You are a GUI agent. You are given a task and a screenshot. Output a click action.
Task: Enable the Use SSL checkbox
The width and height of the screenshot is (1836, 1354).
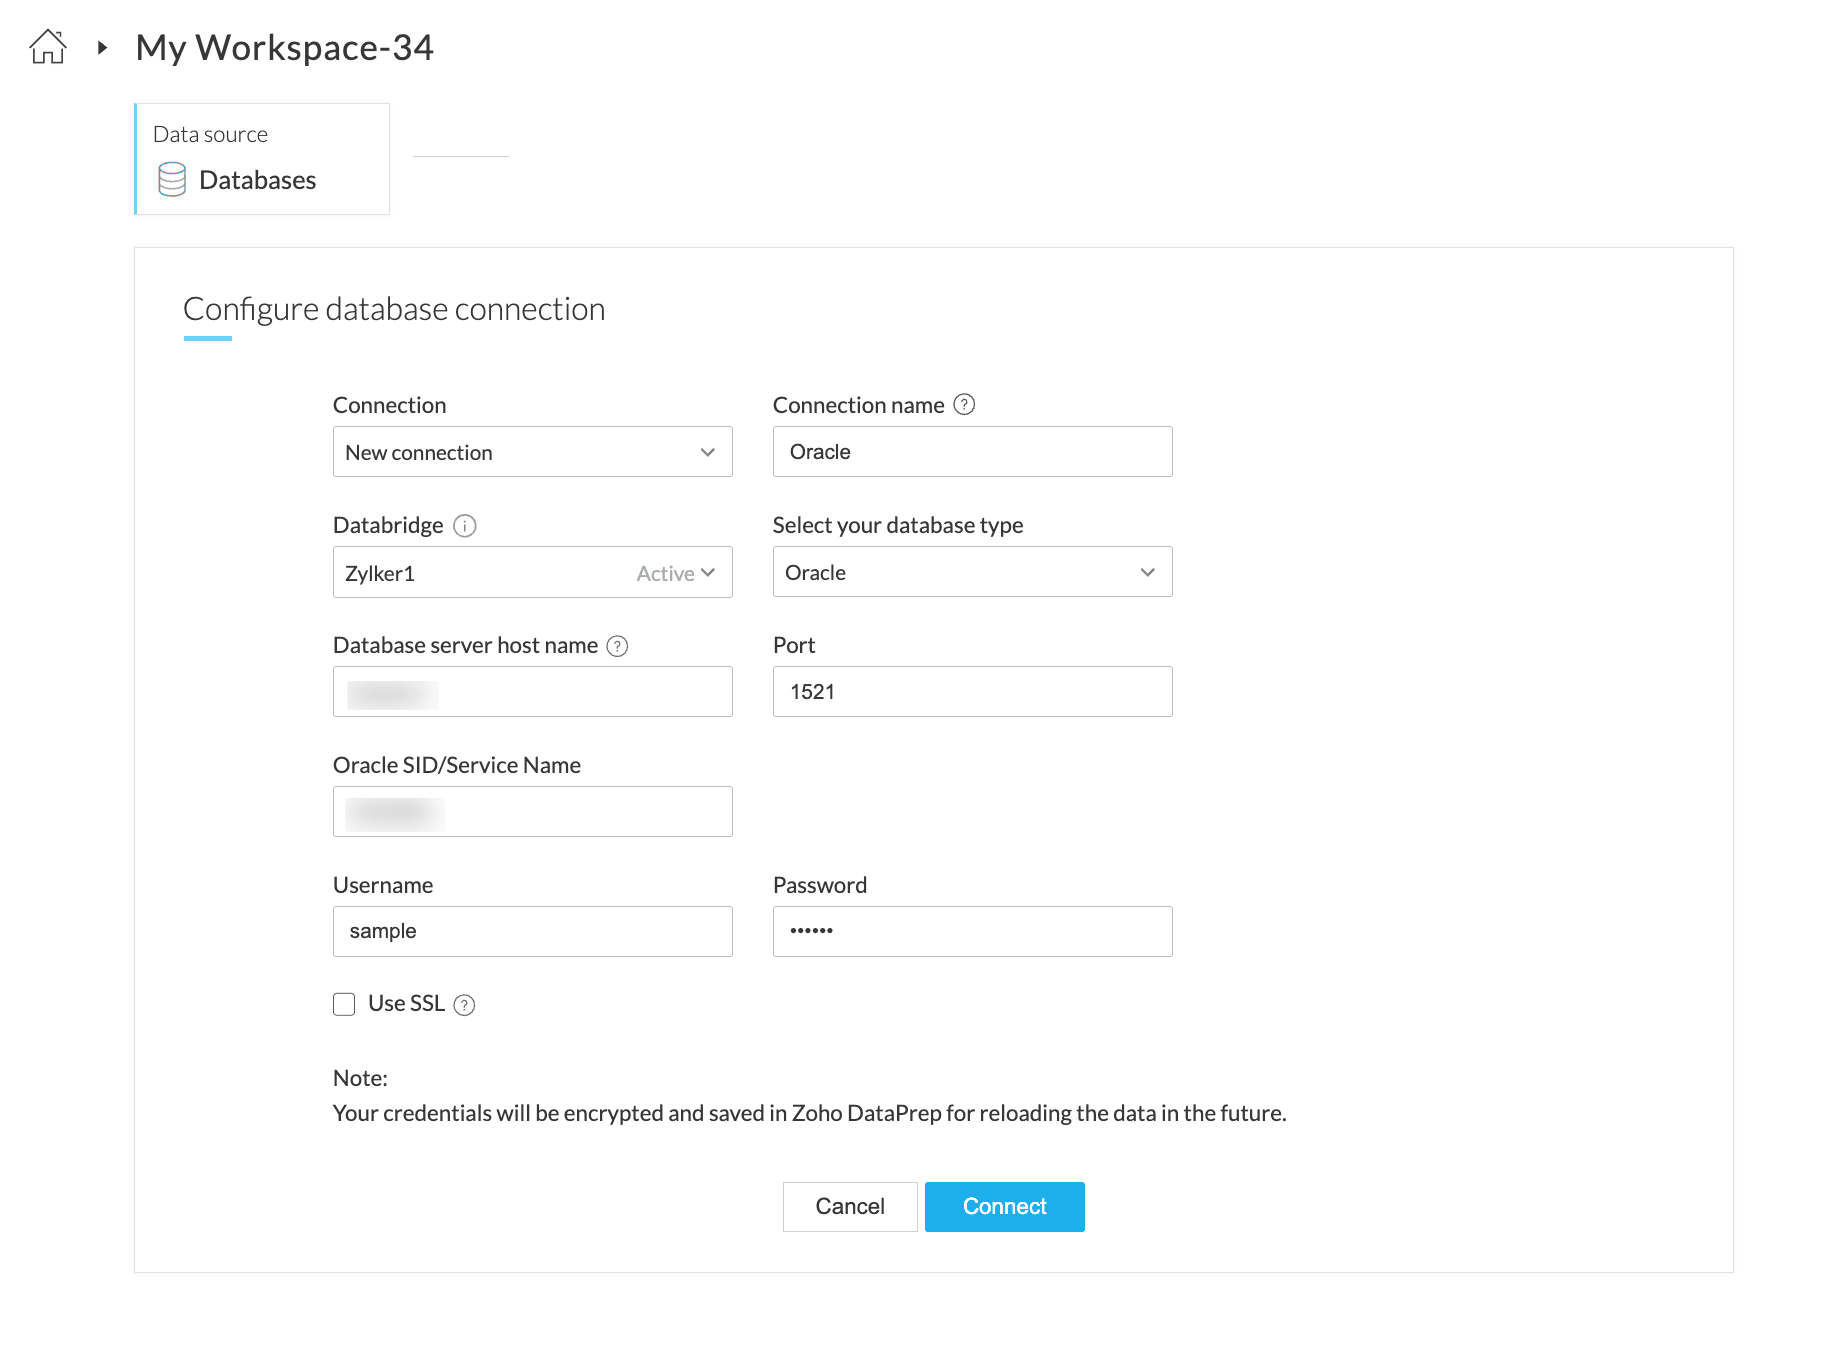point(344,1004)
